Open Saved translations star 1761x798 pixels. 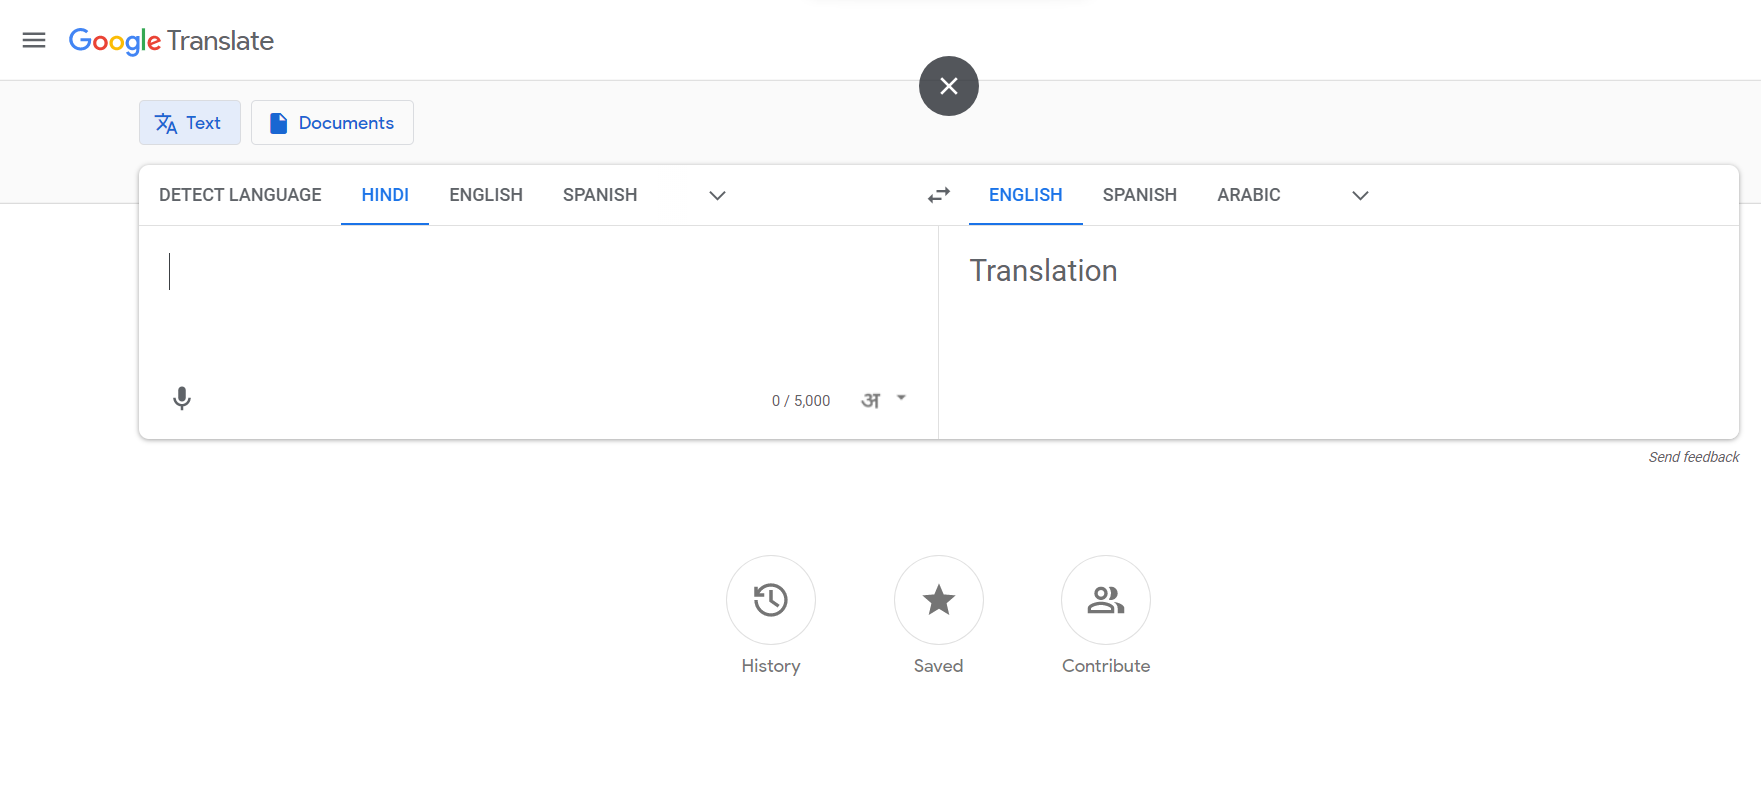click(x=939, y=600)
